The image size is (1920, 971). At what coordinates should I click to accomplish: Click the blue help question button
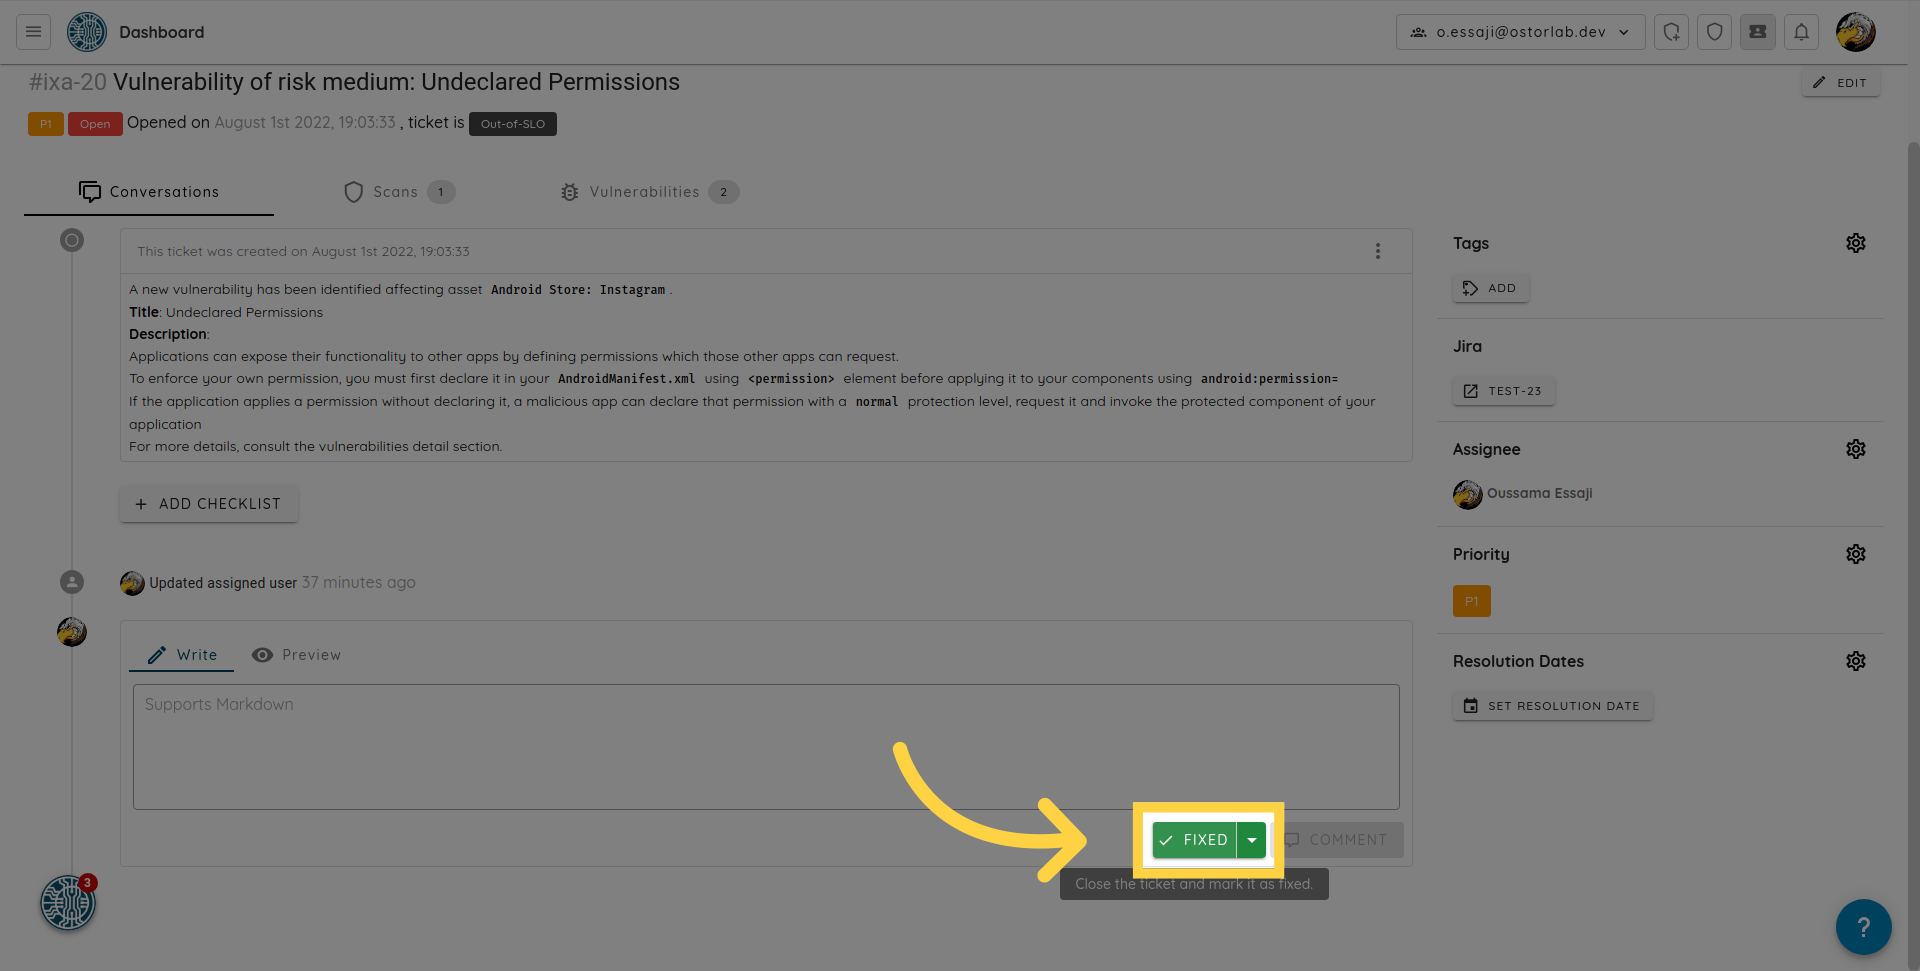pyautogui.click(x=1862, y=927)
